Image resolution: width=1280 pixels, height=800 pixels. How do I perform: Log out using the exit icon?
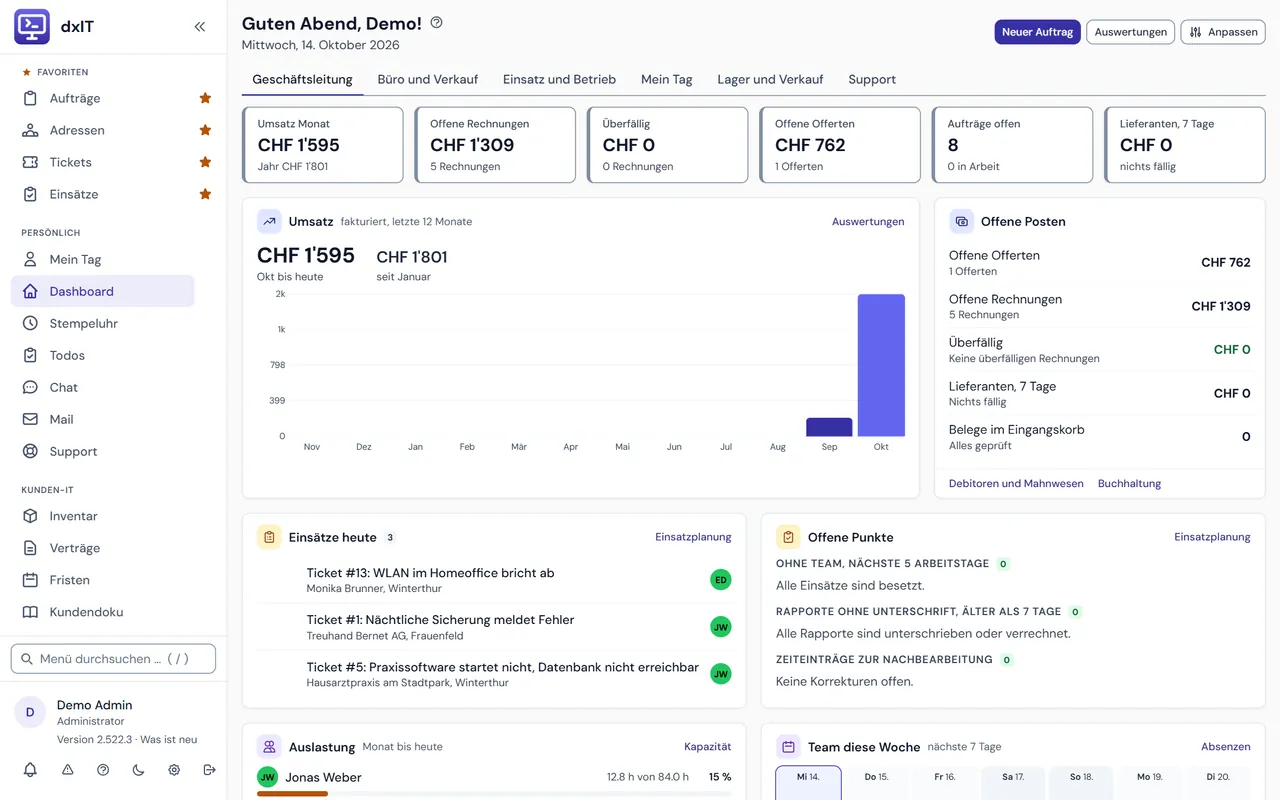209,770
